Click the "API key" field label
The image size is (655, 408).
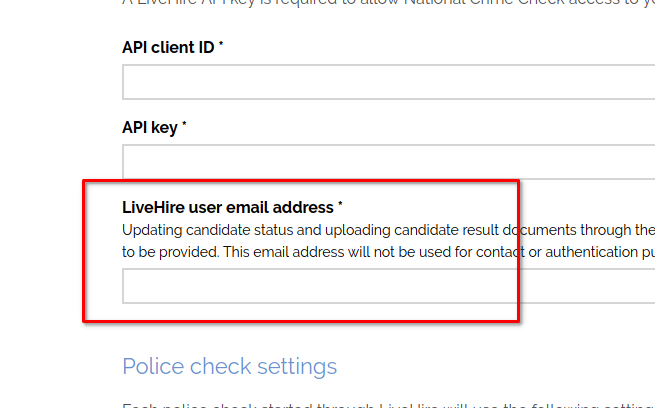[x=150, y=127]
